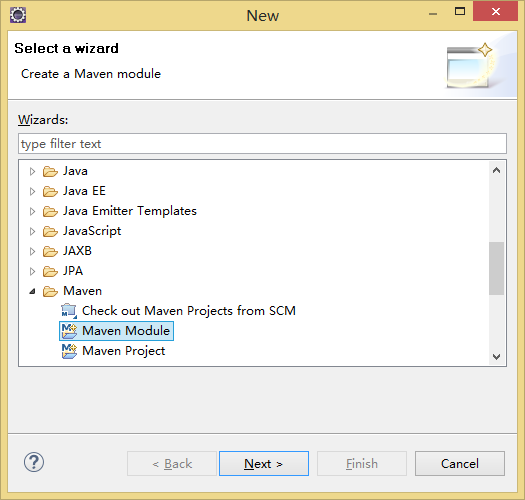Screen dimensions: 525x500
Task: Click the scroll down arrow in wizard list
Action: [x=497, y=357]
